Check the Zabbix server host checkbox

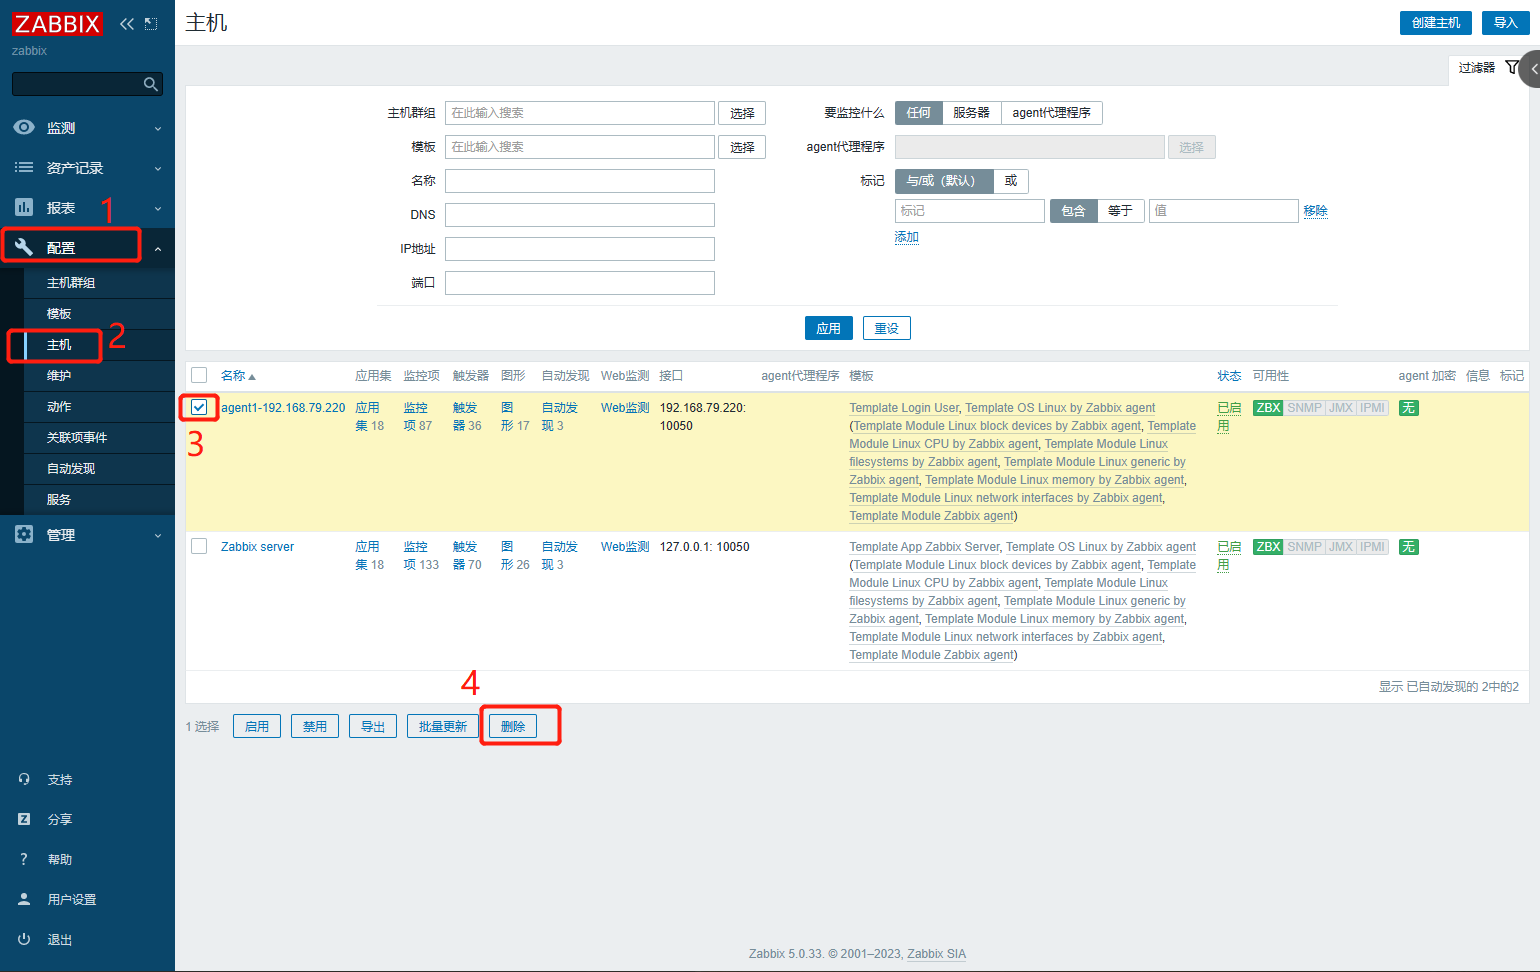199,546
